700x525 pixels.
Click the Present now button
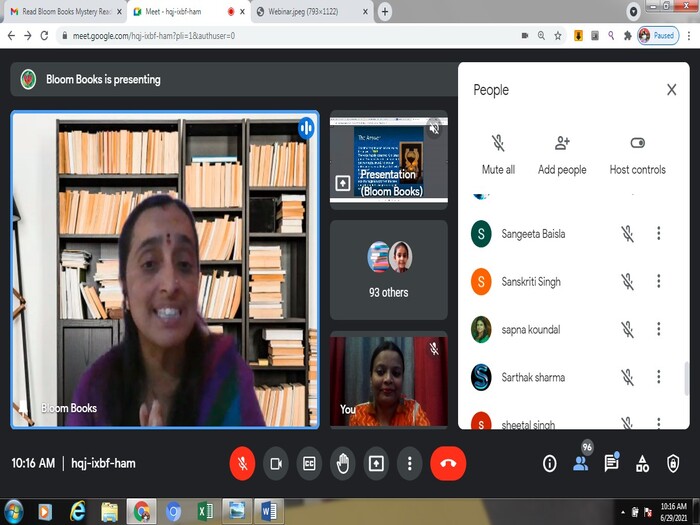pos(376,463)
